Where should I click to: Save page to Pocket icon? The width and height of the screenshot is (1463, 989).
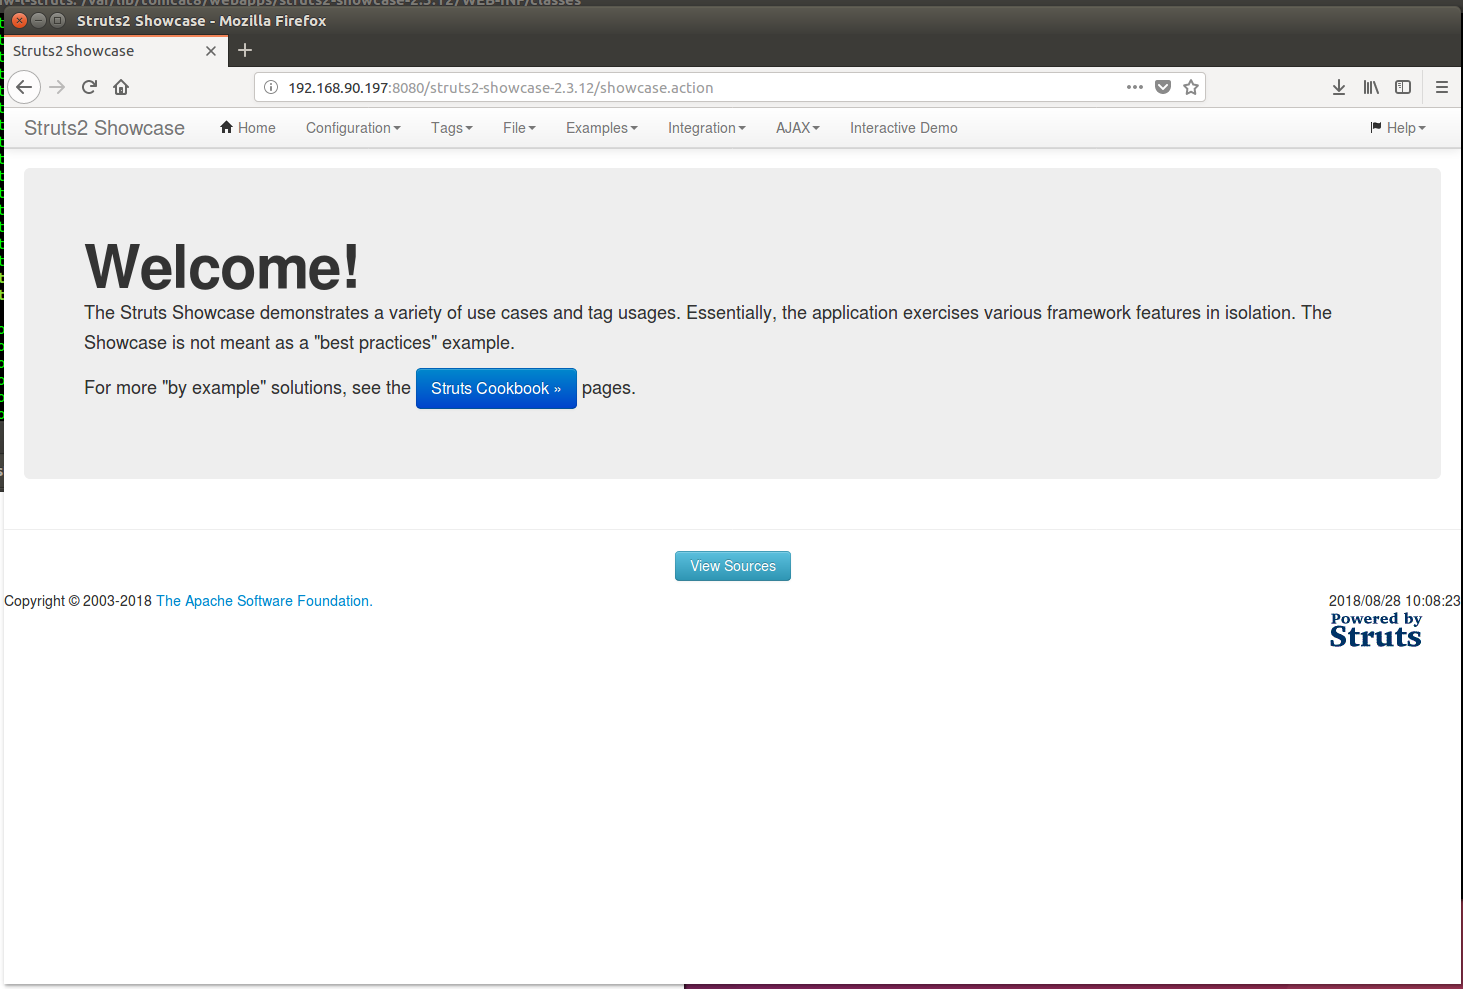pyautogui.click(x=1163, y=87)
